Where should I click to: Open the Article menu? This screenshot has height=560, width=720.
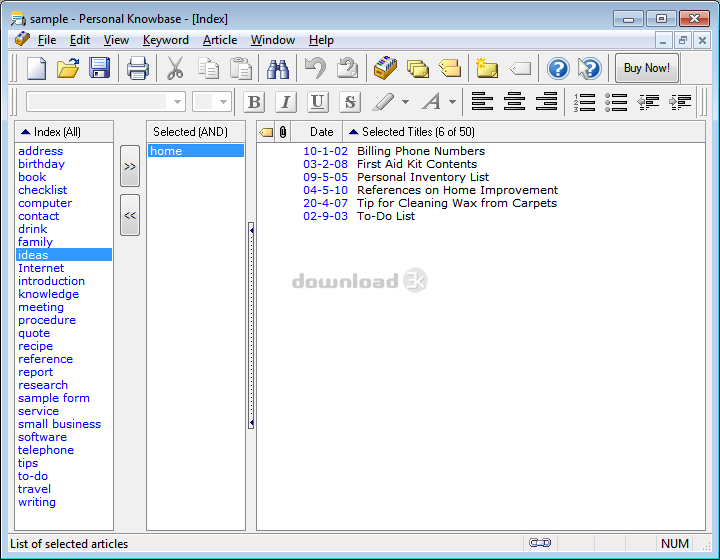tap(220, 40)
